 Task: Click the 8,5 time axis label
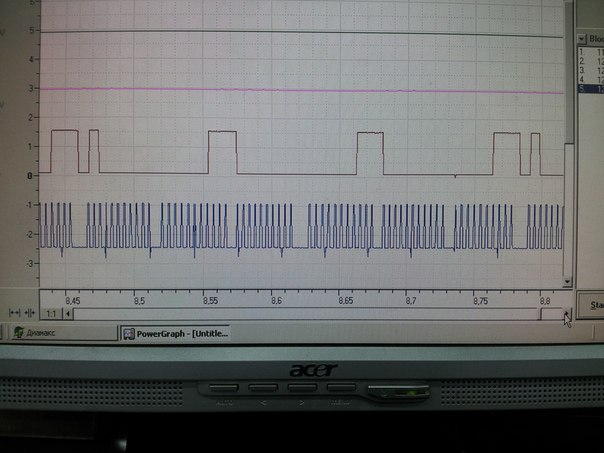point(139,300)
